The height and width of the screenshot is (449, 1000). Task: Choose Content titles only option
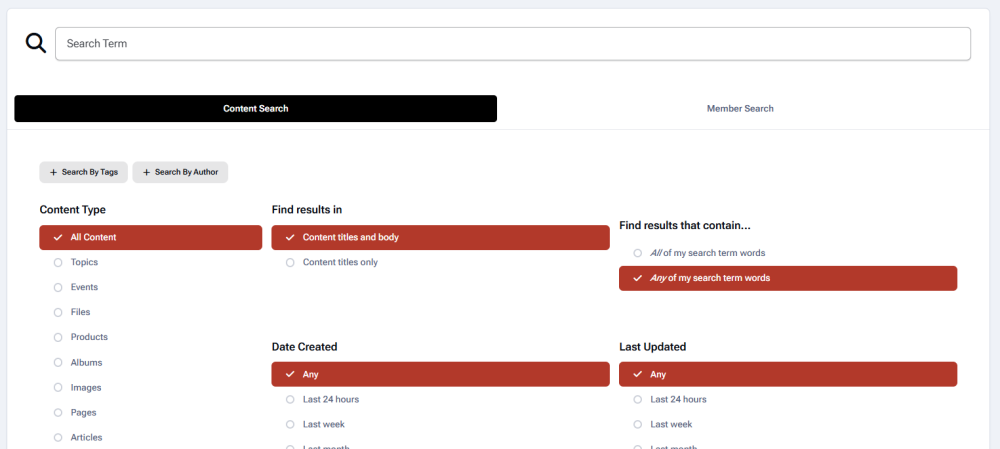click(x=340, y=262)
